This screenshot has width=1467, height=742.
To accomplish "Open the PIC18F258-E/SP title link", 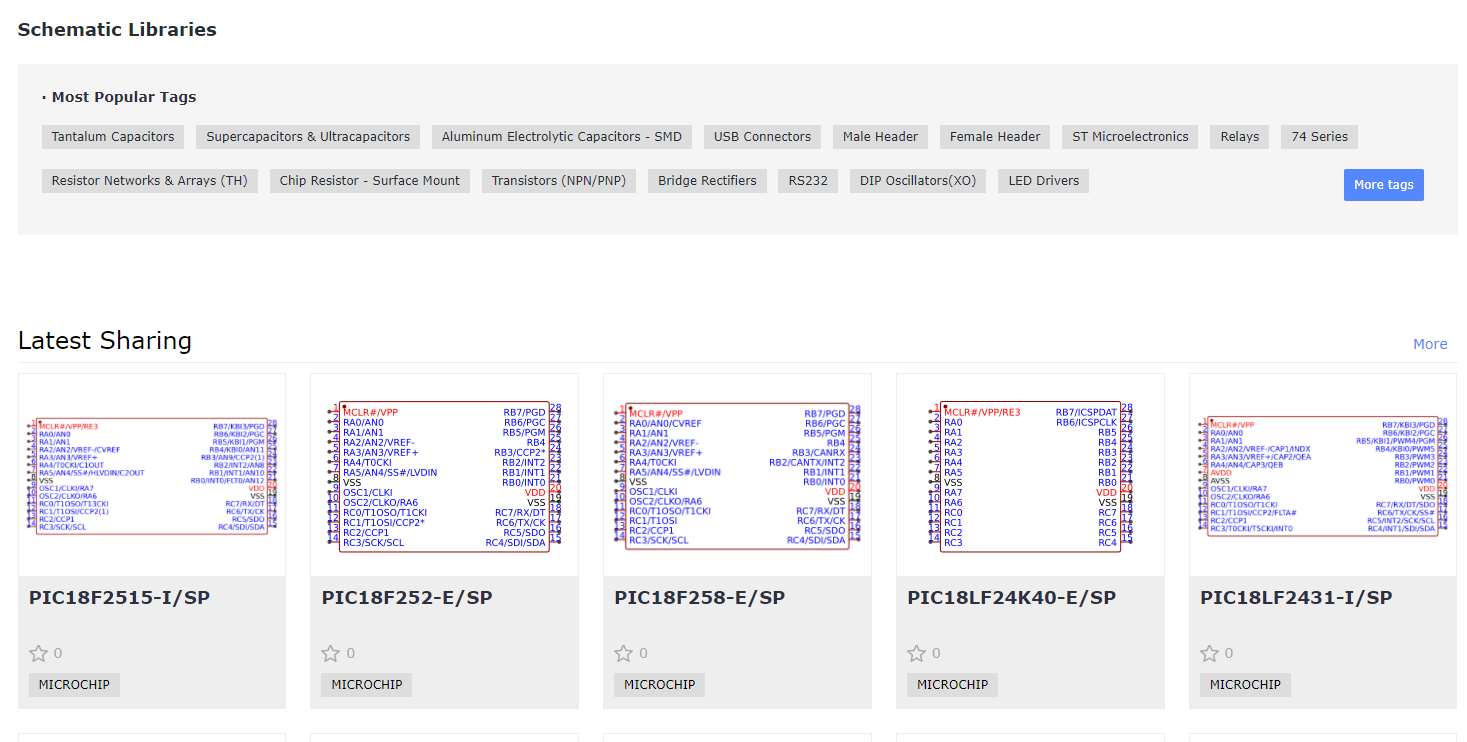I will pos(700,597).
